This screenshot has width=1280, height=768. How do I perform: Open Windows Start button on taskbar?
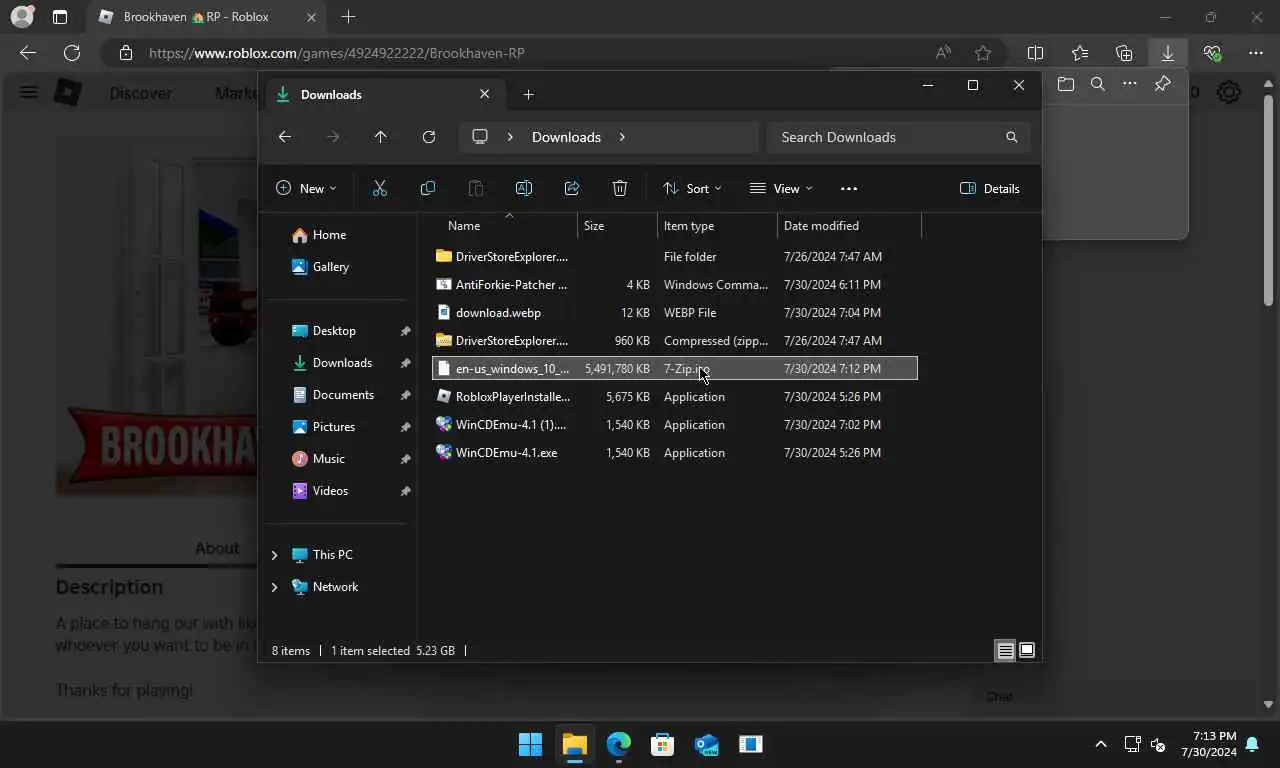point(530,744)
